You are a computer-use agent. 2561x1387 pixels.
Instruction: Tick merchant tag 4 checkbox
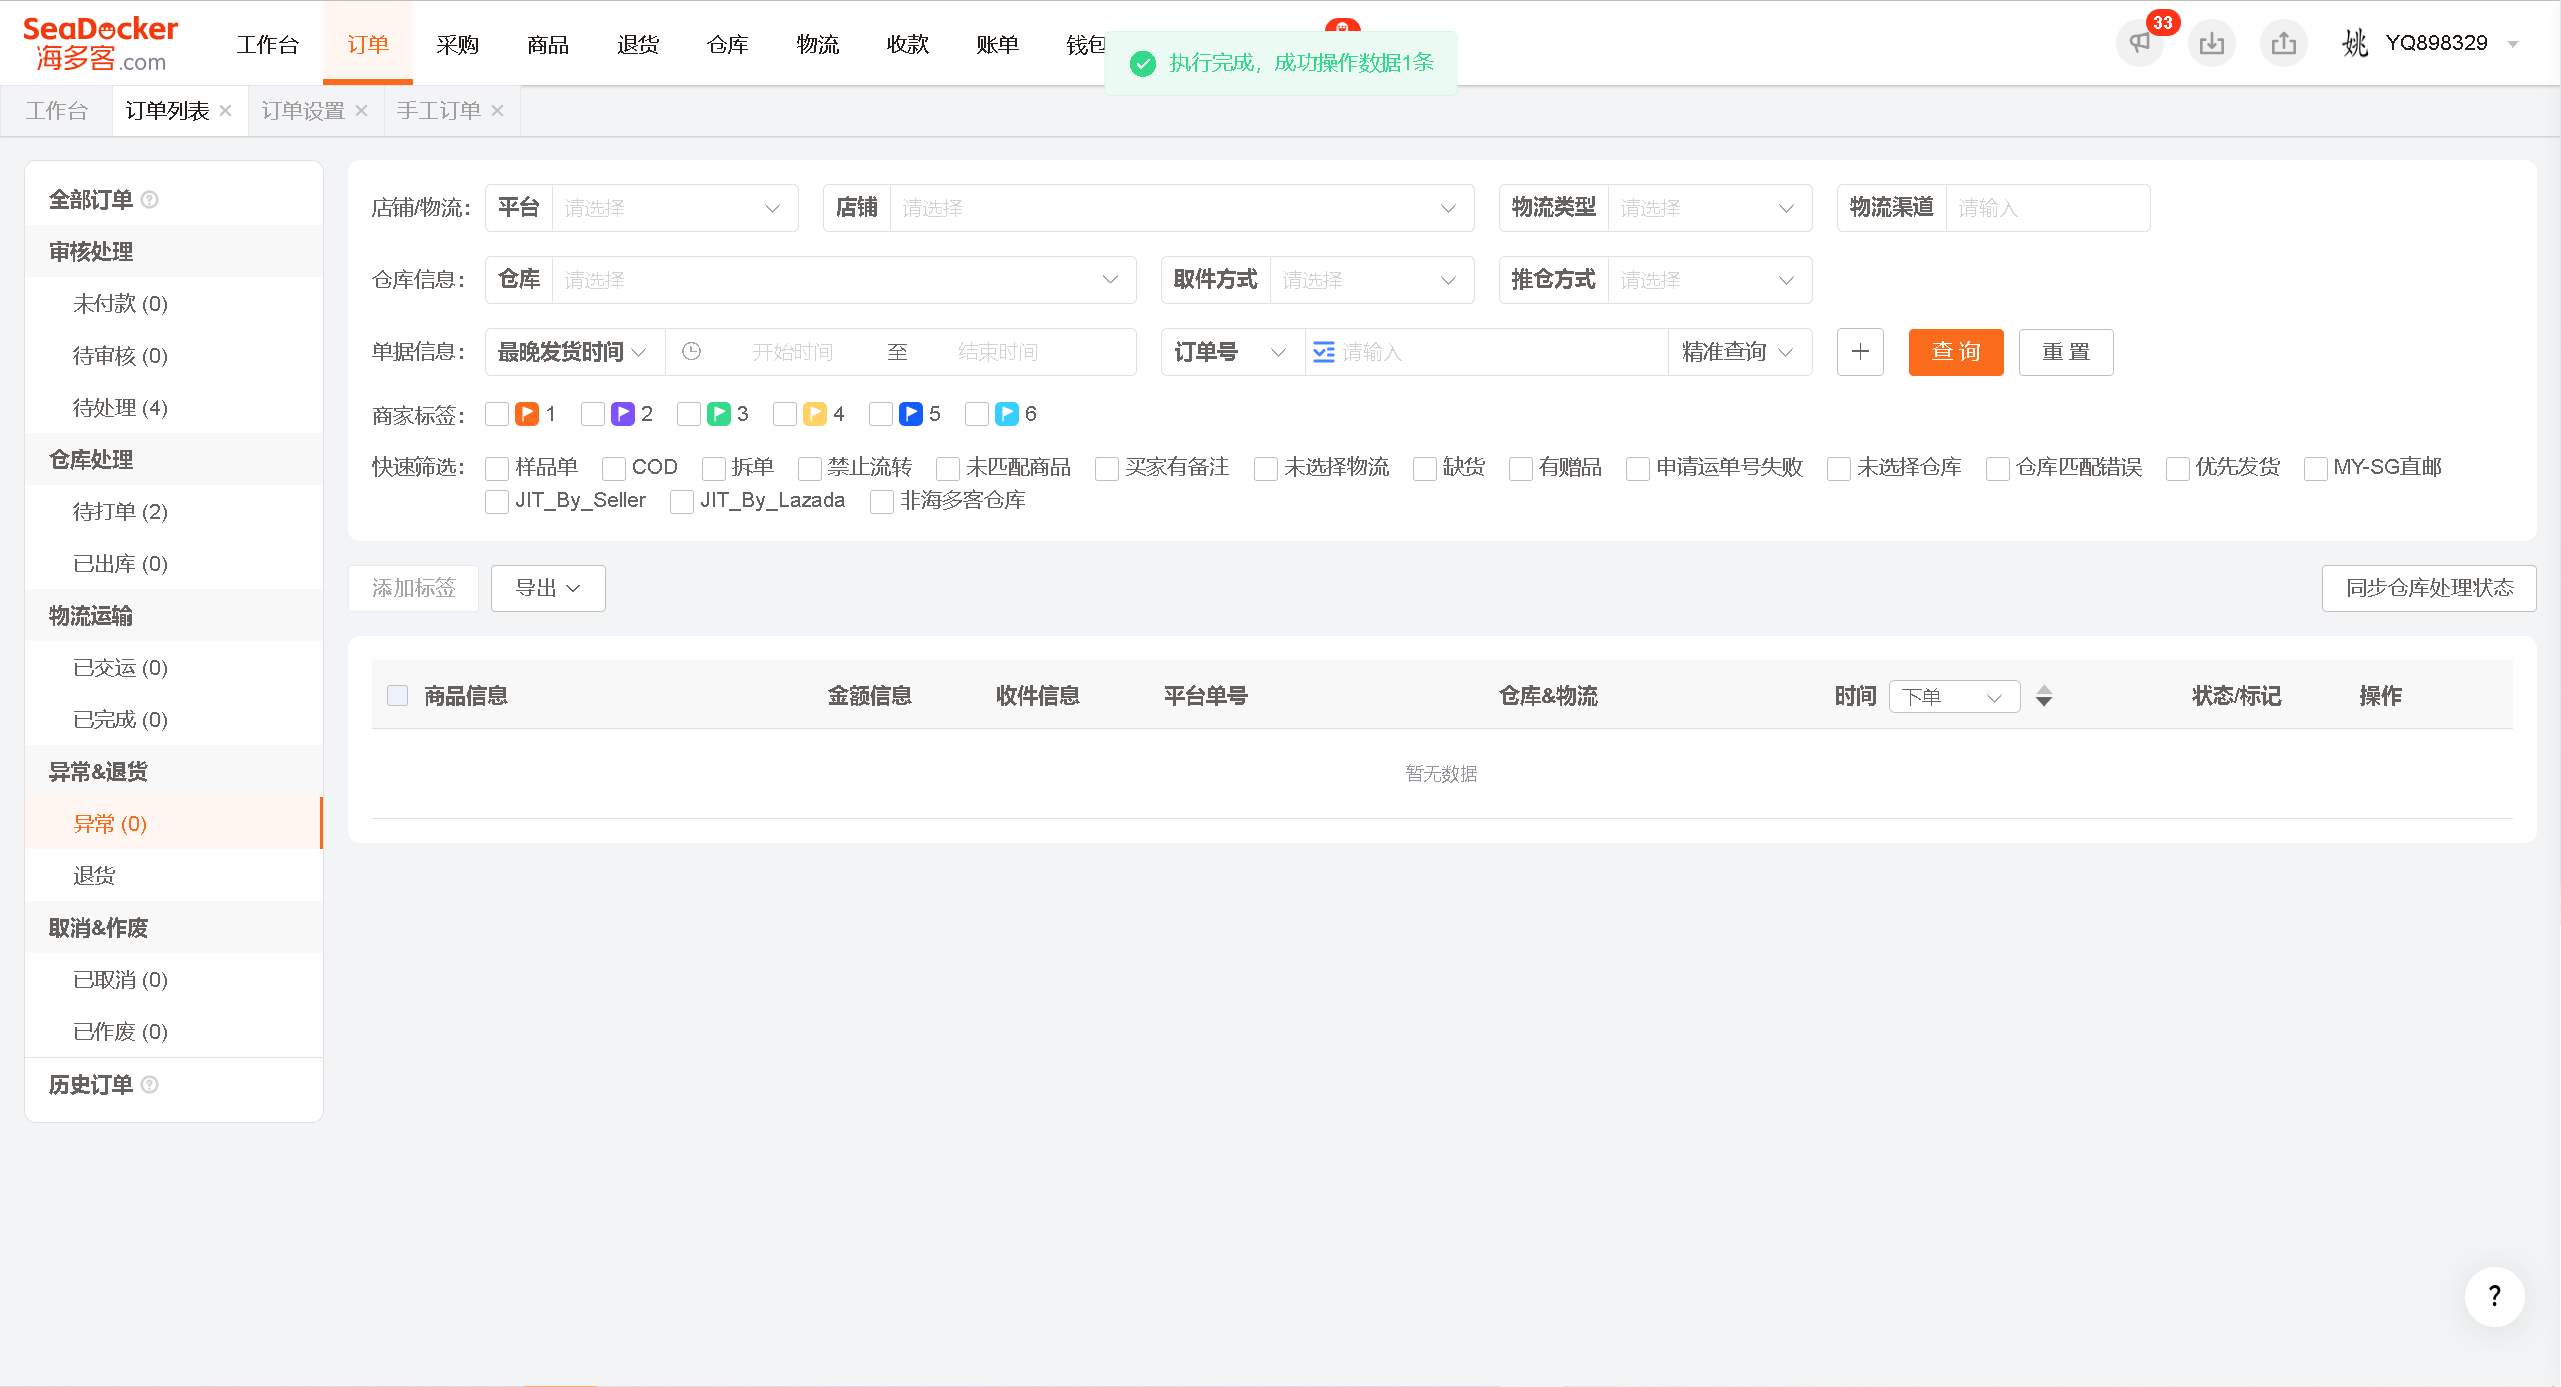(x=785, y=414)
